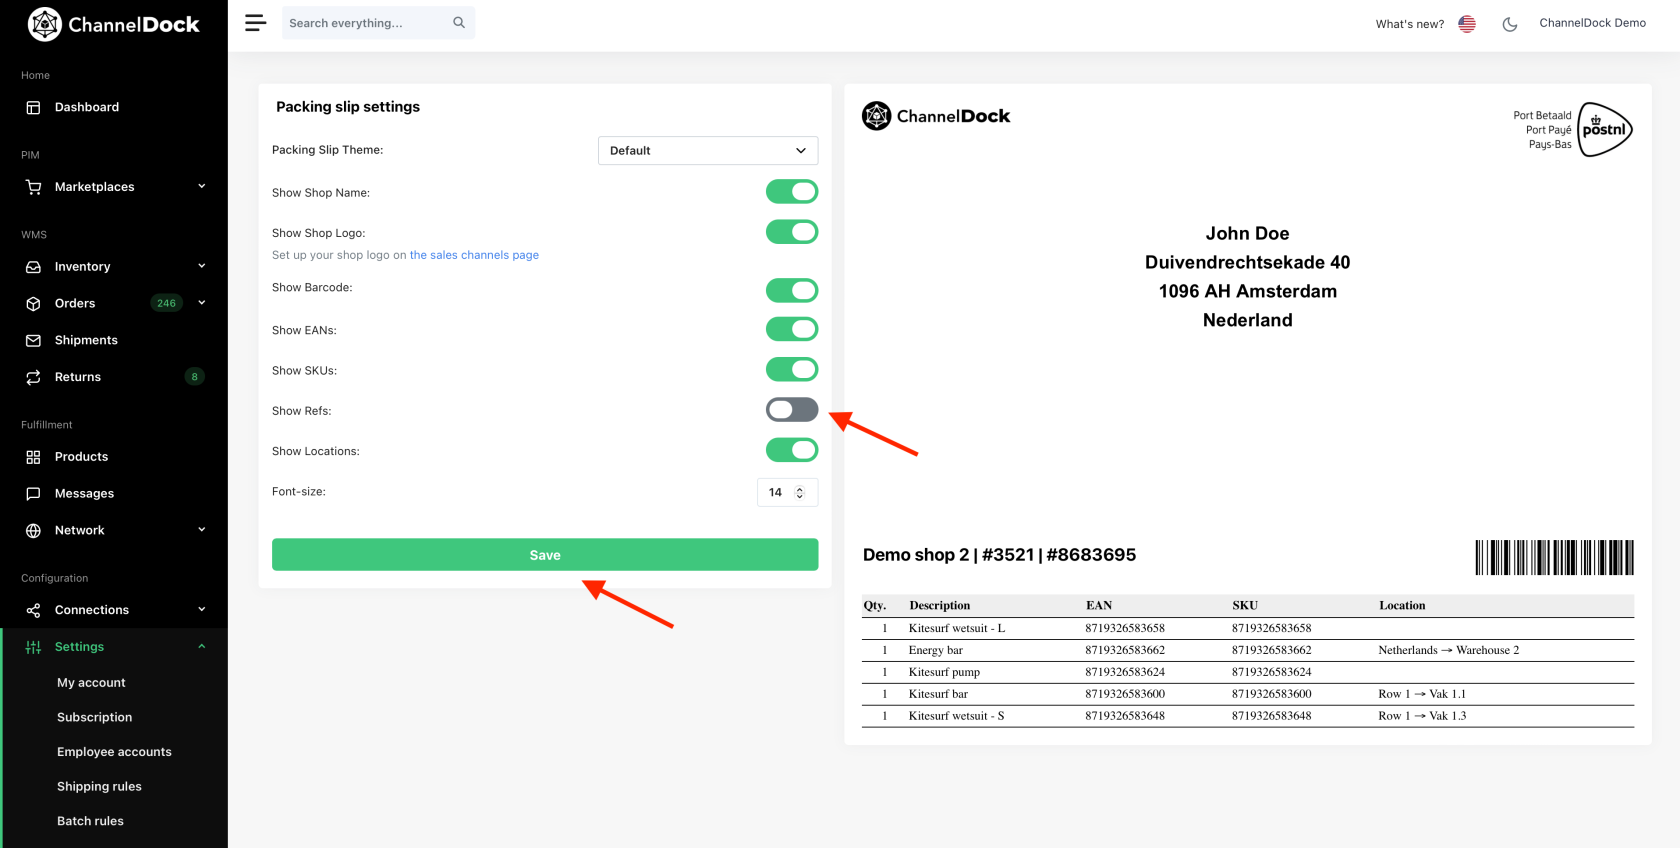Expand Connections submenu chevron

tap(202, 610)
